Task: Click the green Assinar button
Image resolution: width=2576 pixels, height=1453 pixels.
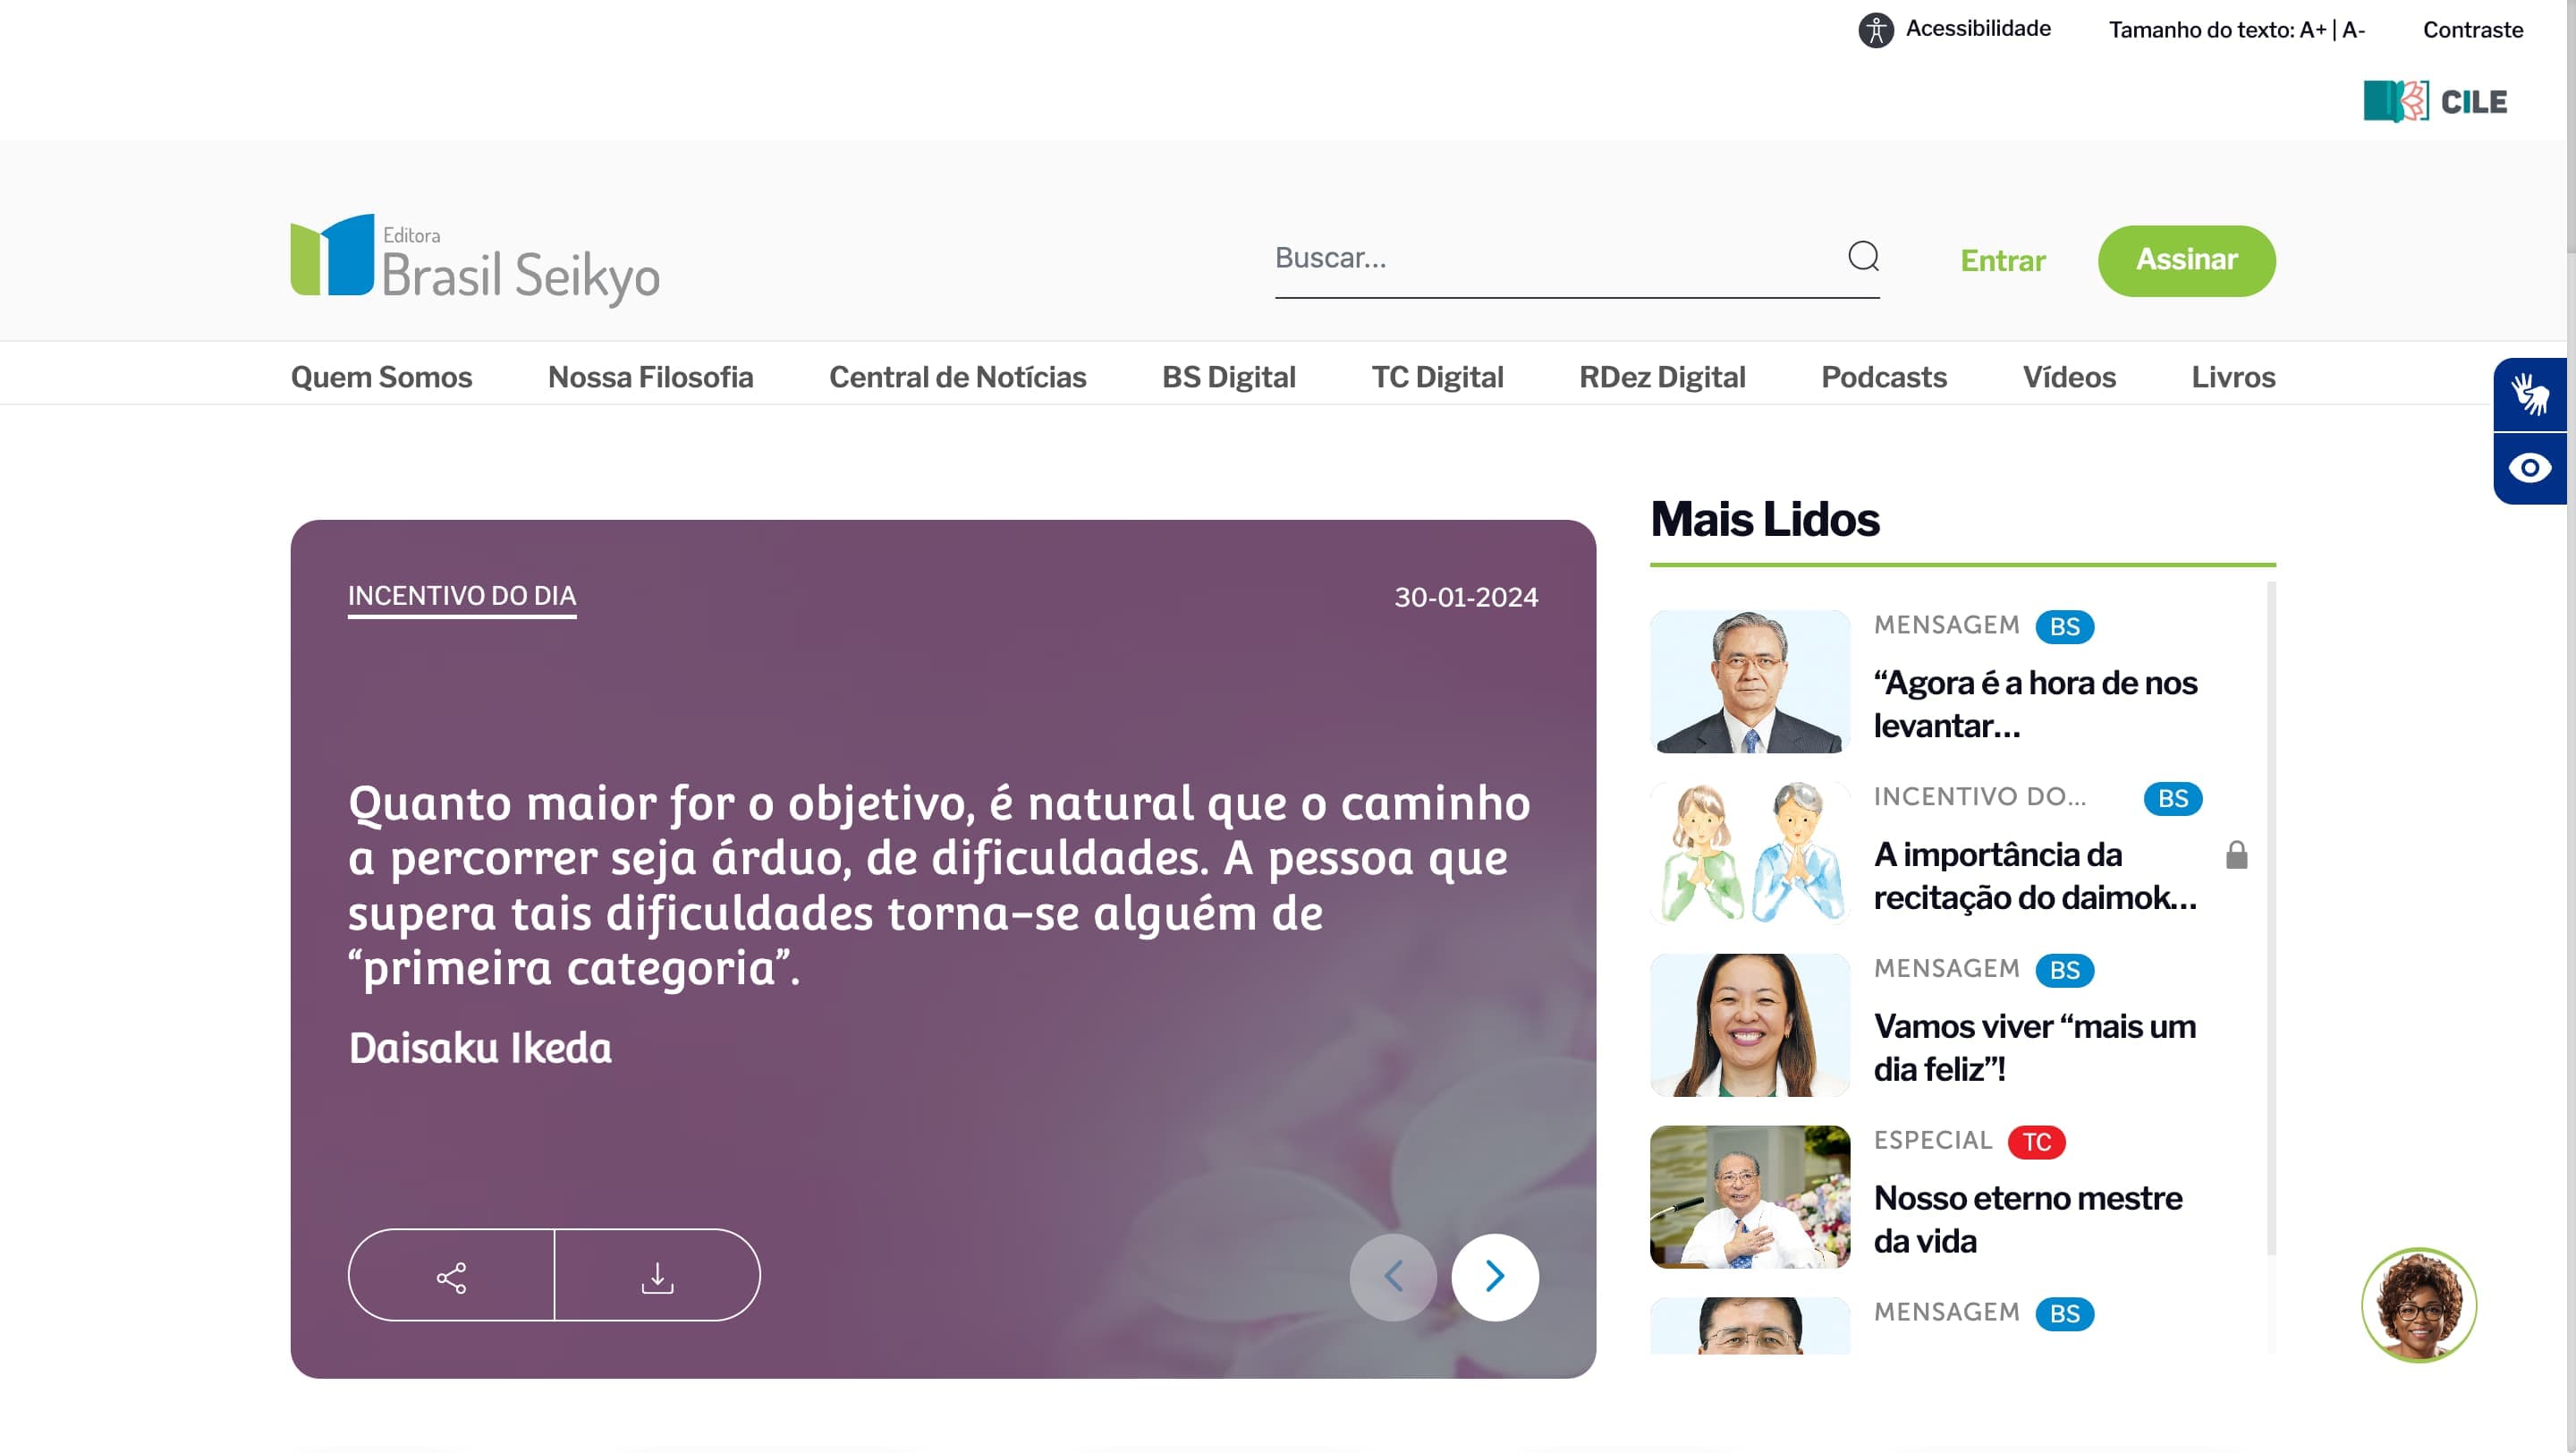Action: click(x=2186, y=260)
